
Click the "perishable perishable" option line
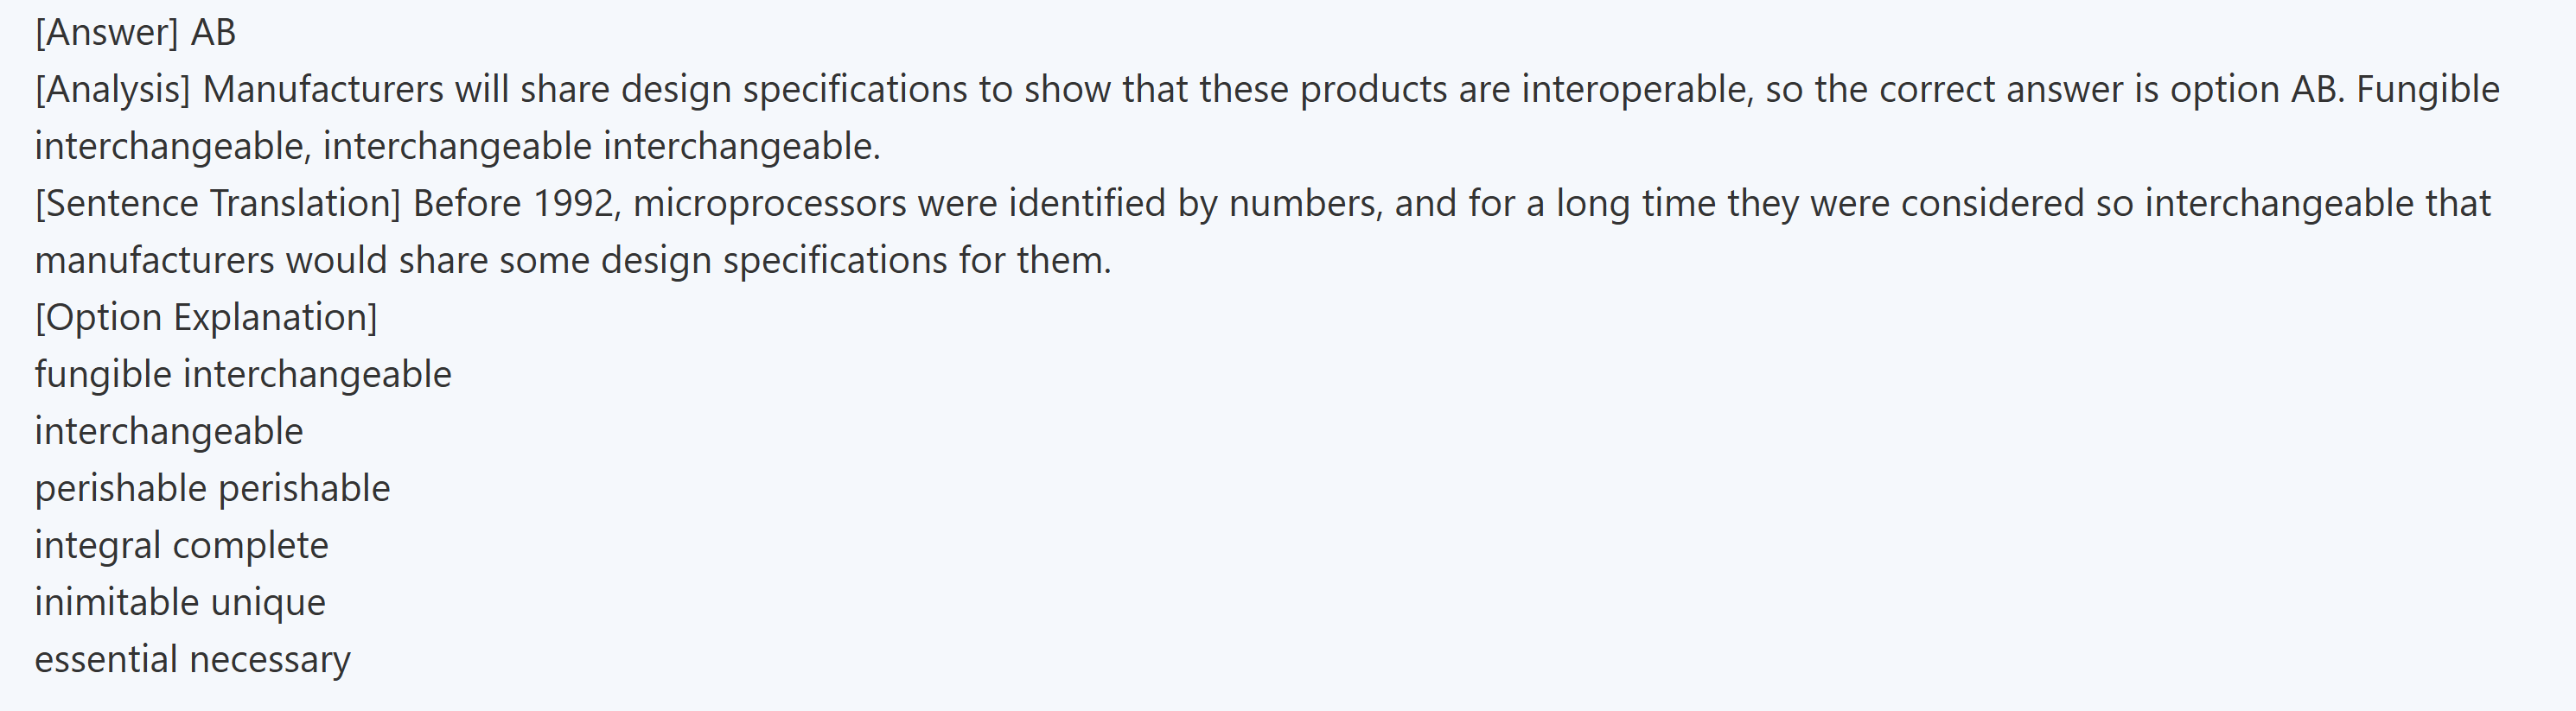(x=212, y=489)
